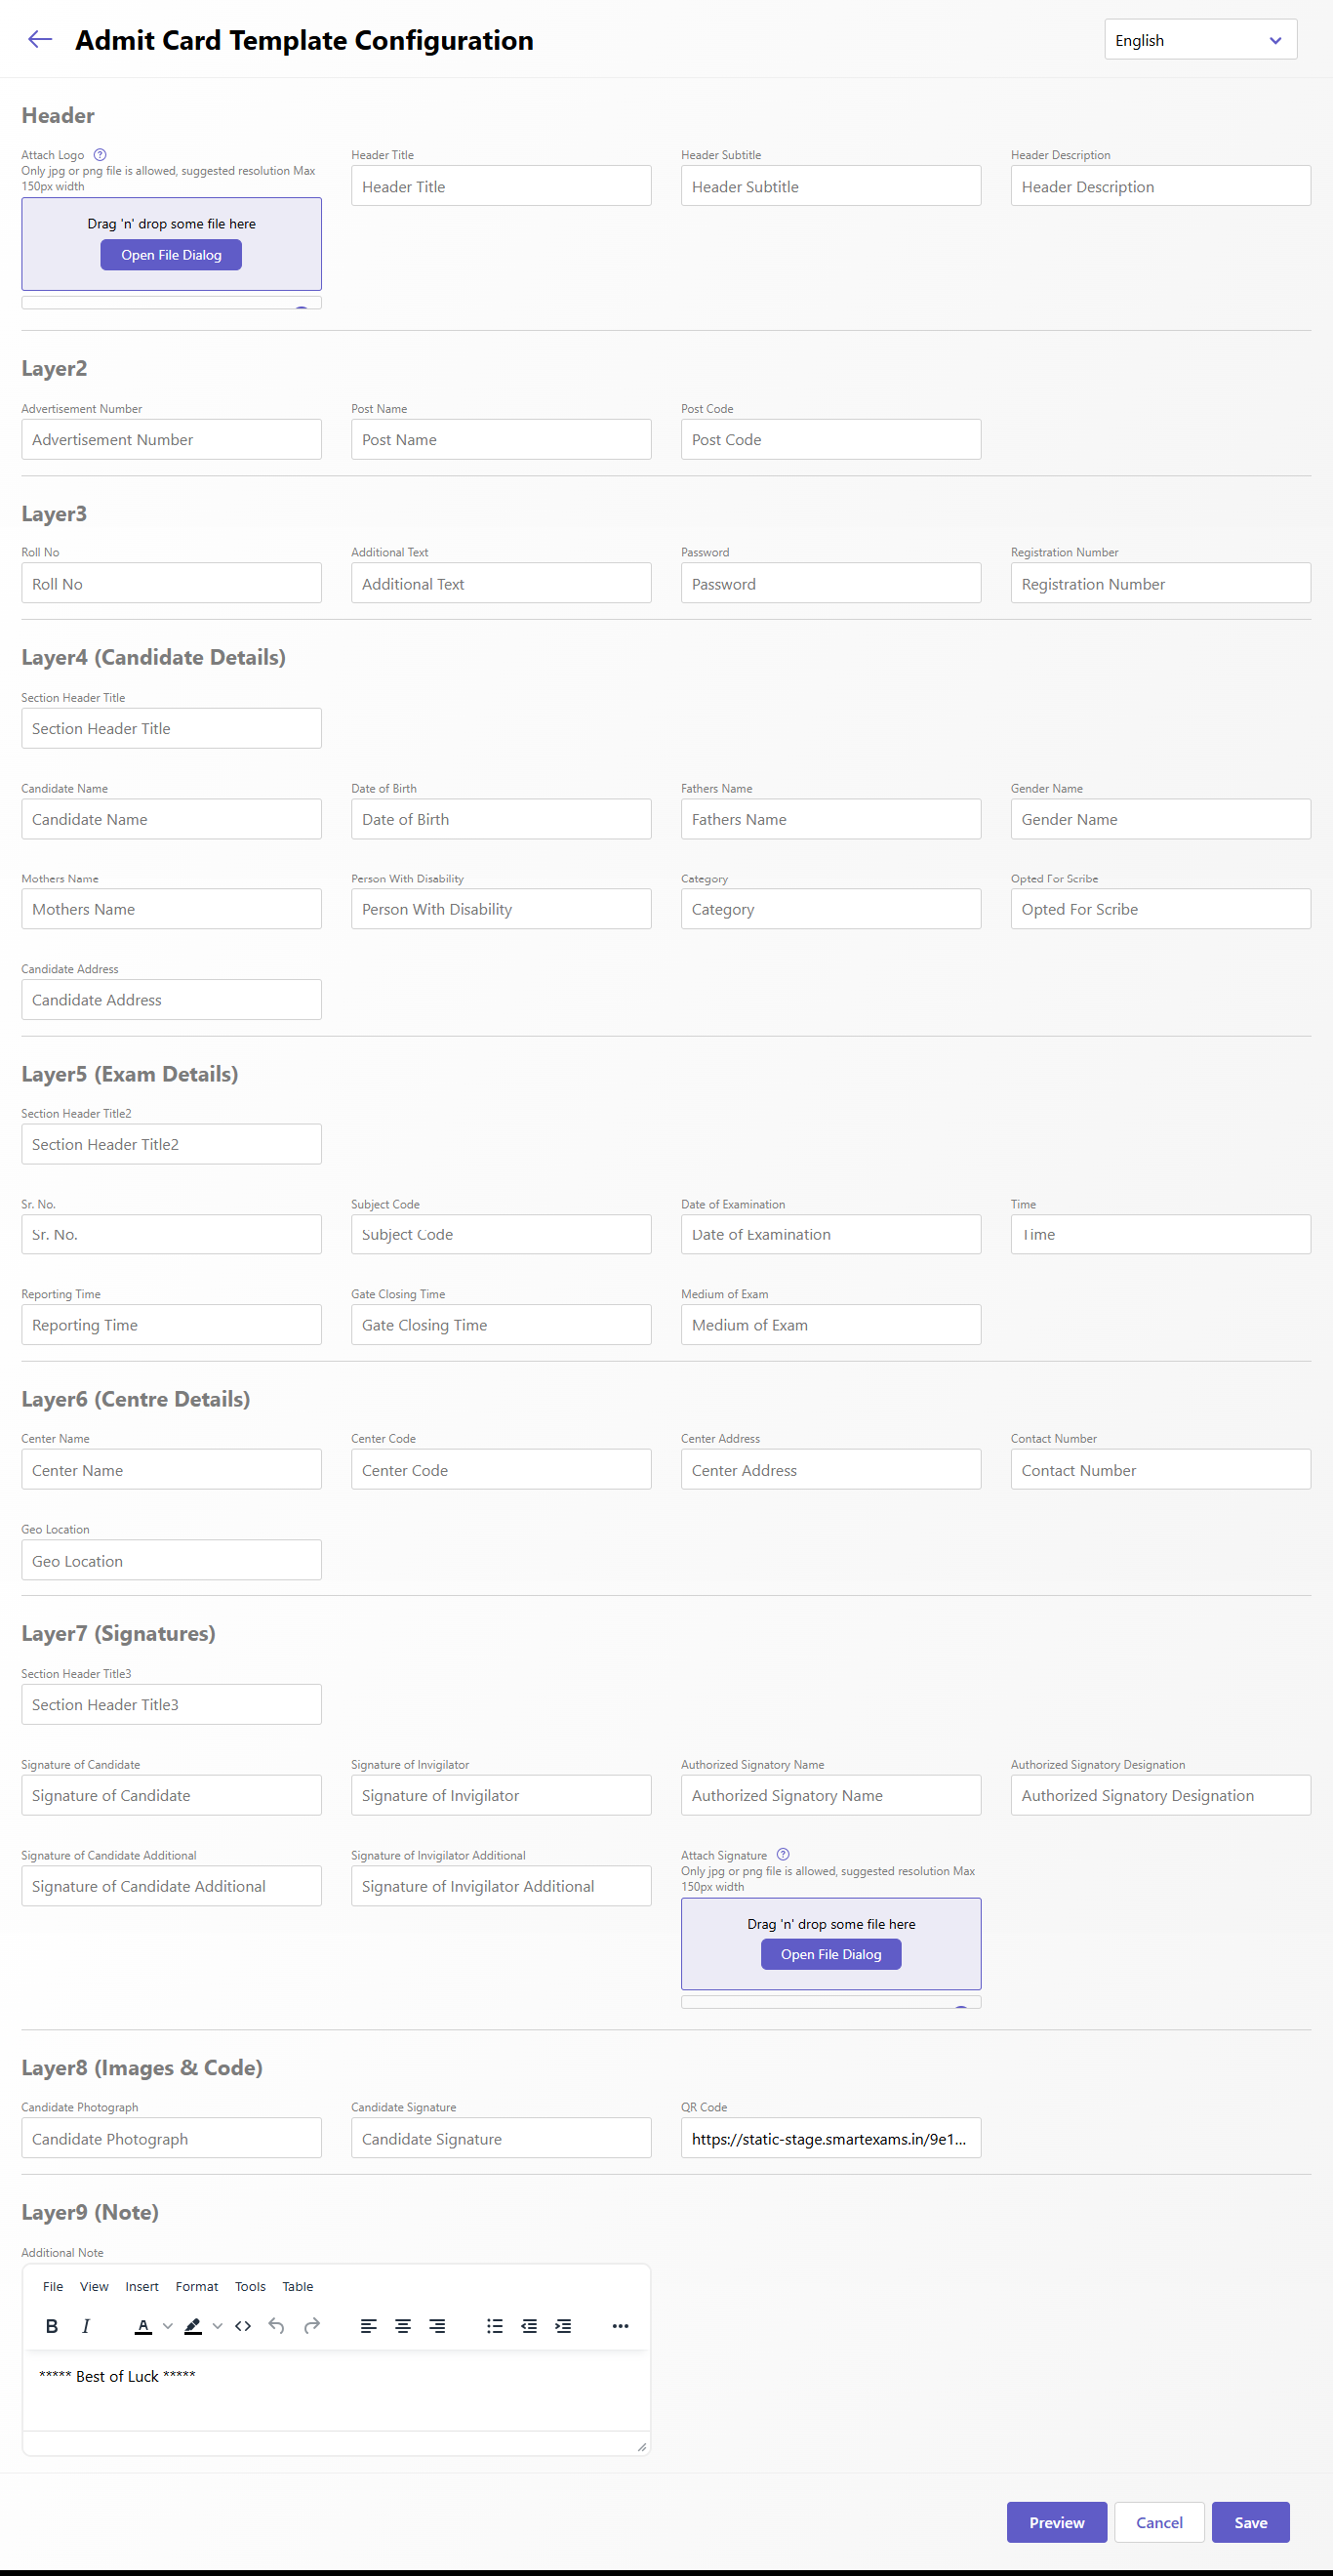Insert bullet list in note editor

[x=495, y=2326]
